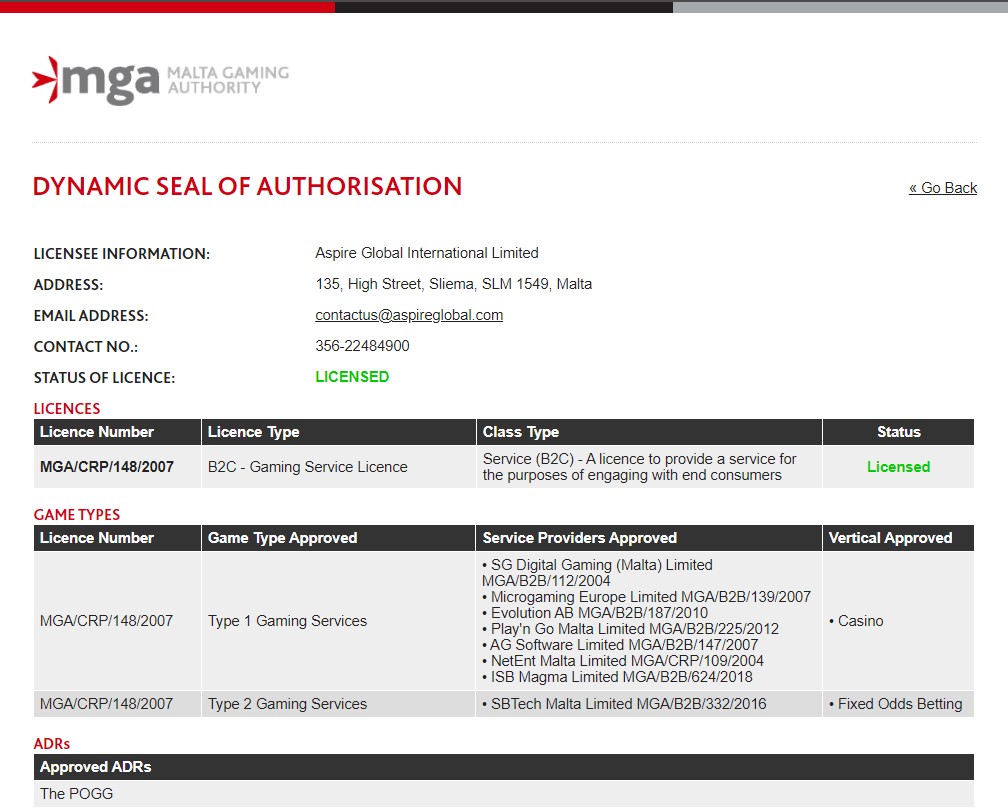This screenshot has height=810, width=1008.
Task: Go back using the « Go Back link
Action: [942, 188]
